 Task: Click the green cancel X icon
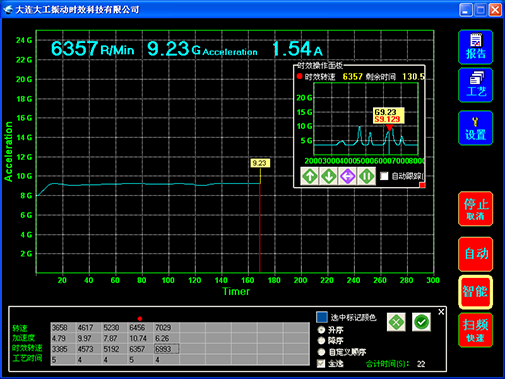(396, 322)
